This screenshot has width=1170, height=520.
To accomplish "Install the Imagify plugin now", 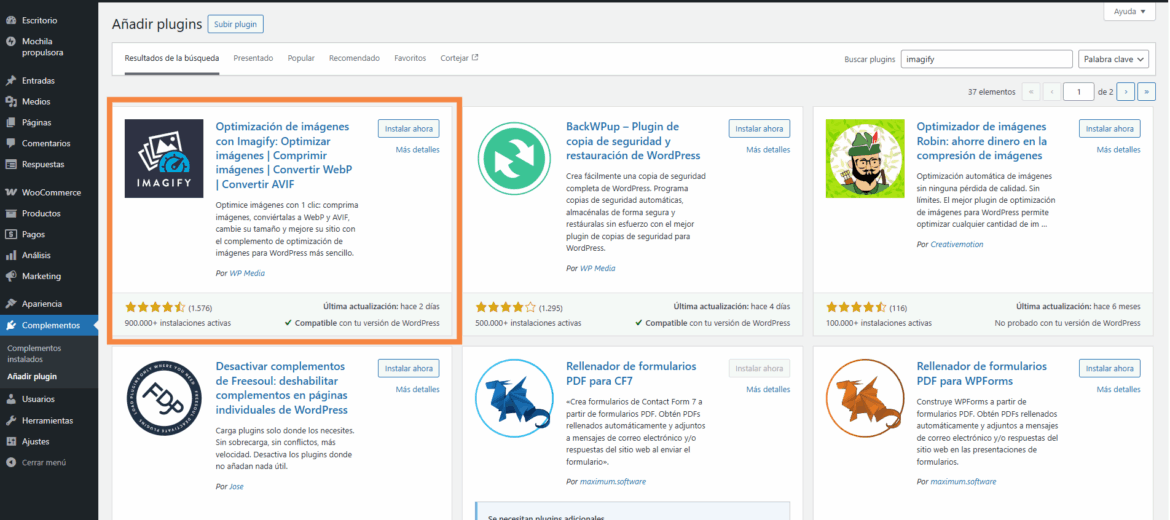I will click(x=408, y=128).
